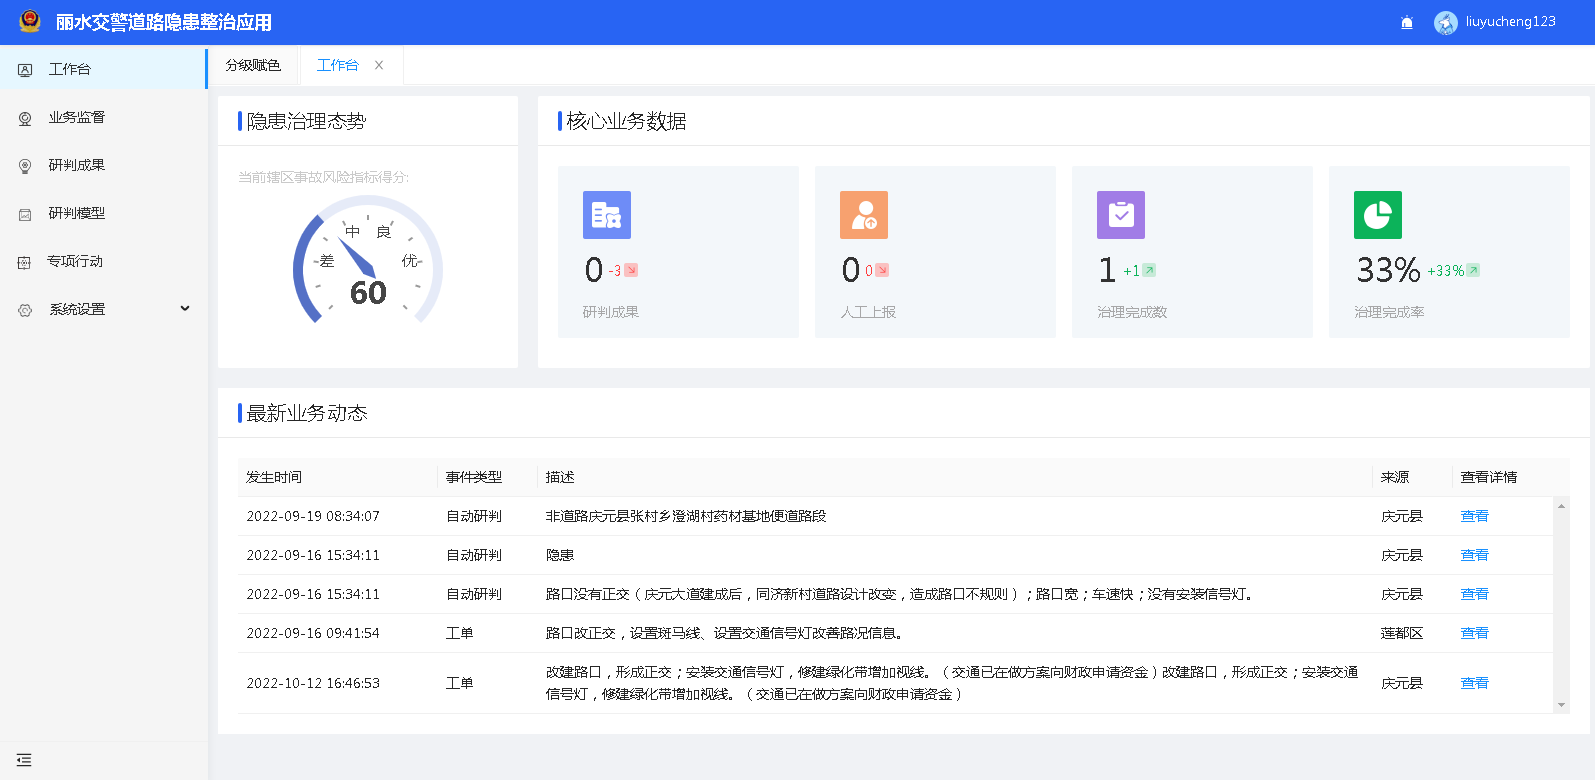The height and width of the screenshot is (780, 1595).
Task: Expand the 系统设置 menu chevron
Action: pyautogui.click(x=185, y=308)
